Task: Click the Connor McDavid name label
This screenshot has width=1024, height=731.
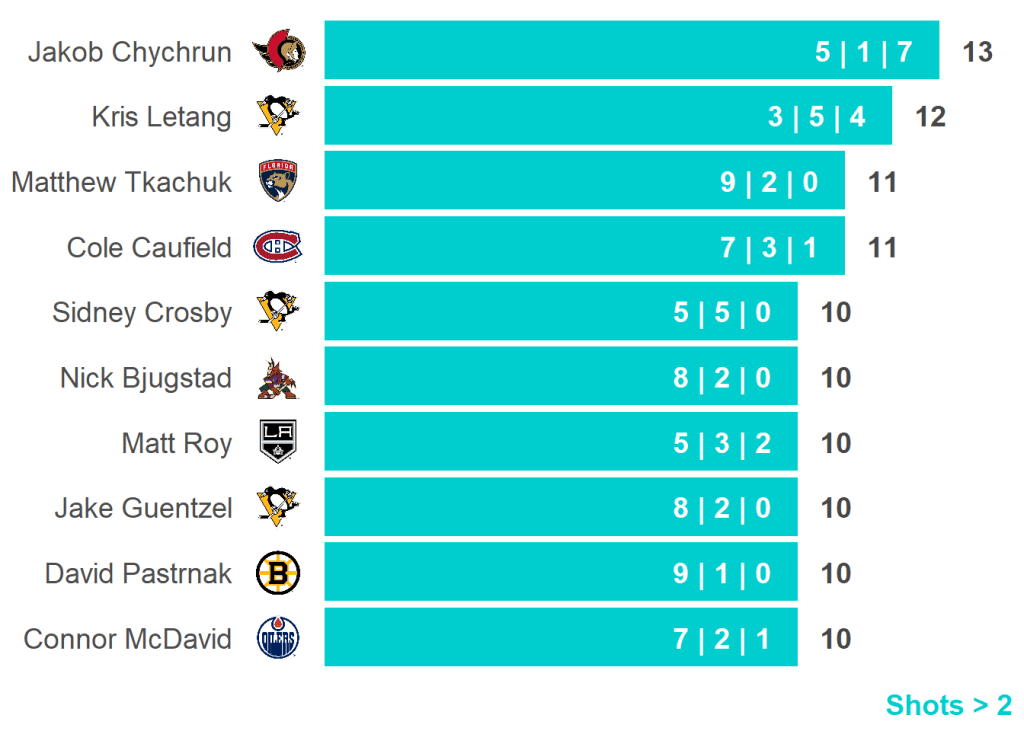Action: tap(127, 639)
